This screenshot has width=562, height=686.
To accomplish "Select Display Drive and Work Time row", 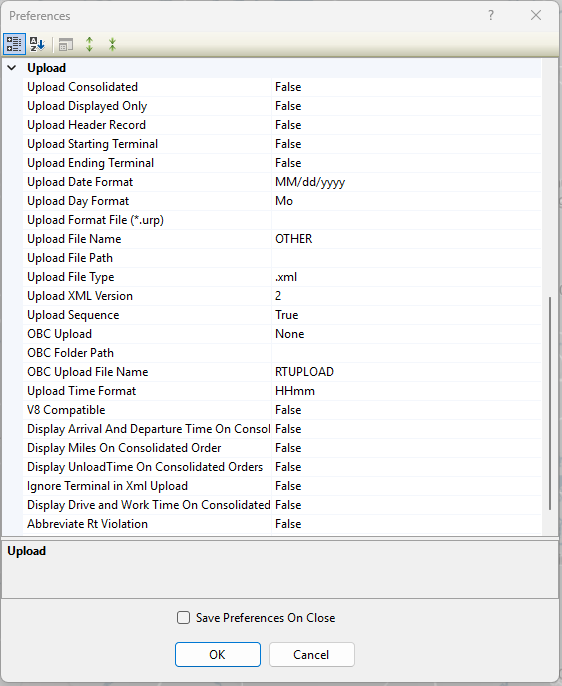I will 282,505.
